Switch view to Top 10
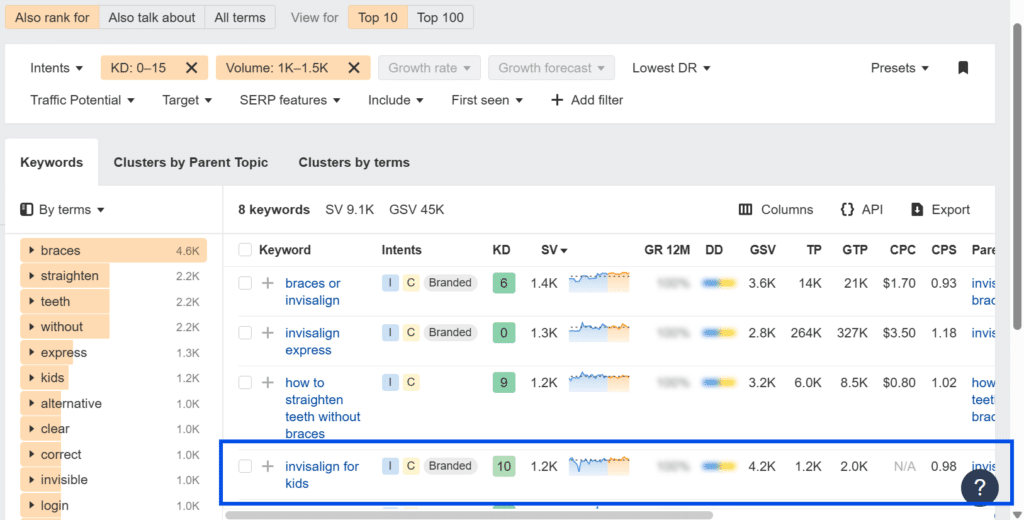This screenshot has width=1024, height=520. [377, 18]
